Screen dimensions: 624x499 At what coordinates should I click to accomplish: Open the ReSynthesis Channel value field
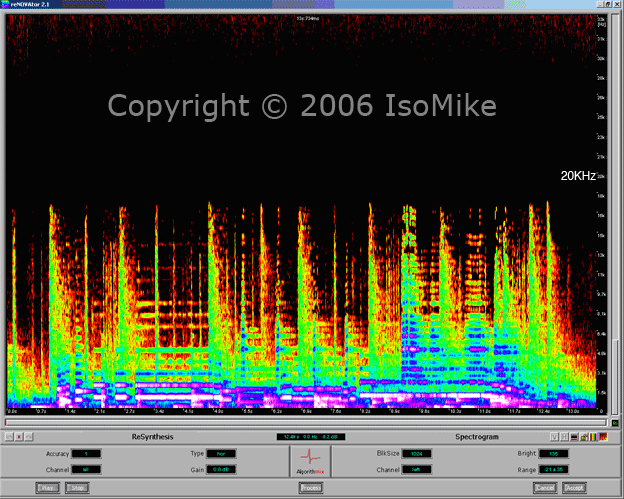click(86, 470)
